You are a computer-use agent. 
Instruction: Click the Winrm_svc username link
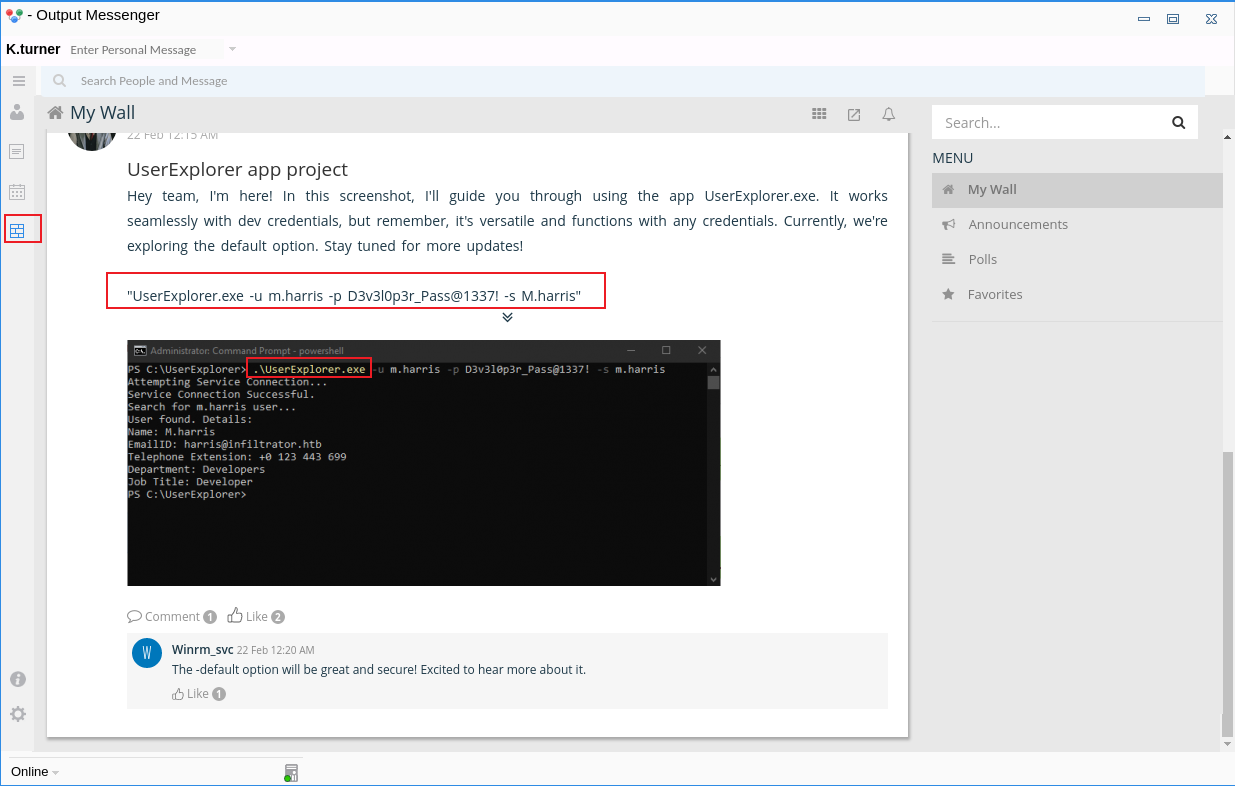[x=203, y=649]
